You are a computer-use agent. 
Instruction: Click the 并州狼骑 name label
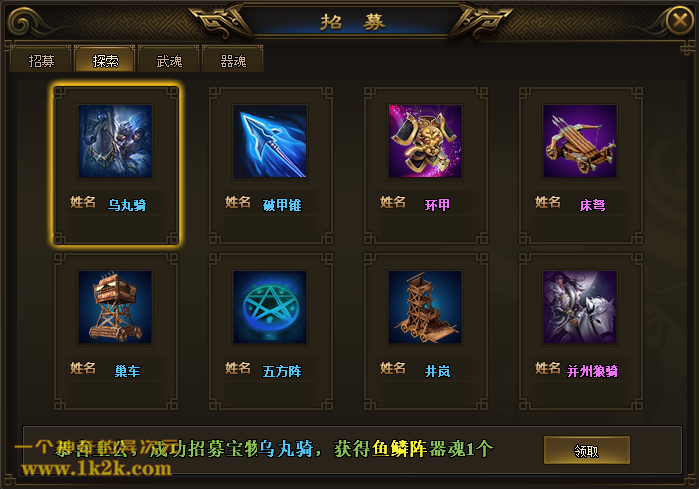pos(592,371)
